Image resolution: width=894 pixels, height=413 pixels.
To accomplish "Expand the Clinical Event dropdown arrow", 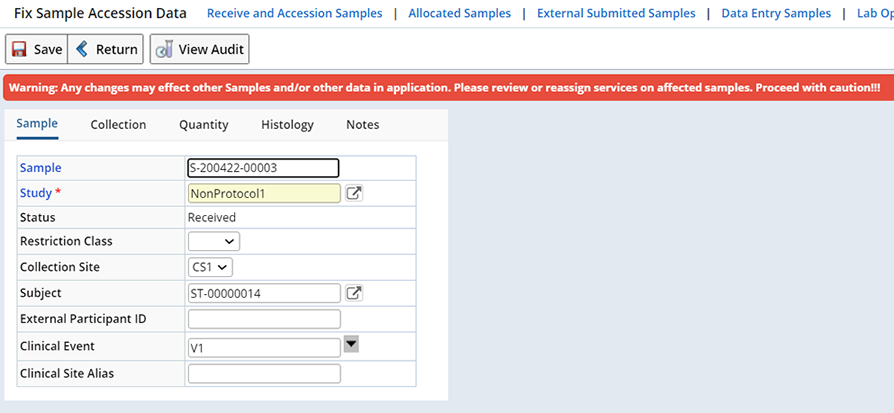I will (x=351, y=344).
